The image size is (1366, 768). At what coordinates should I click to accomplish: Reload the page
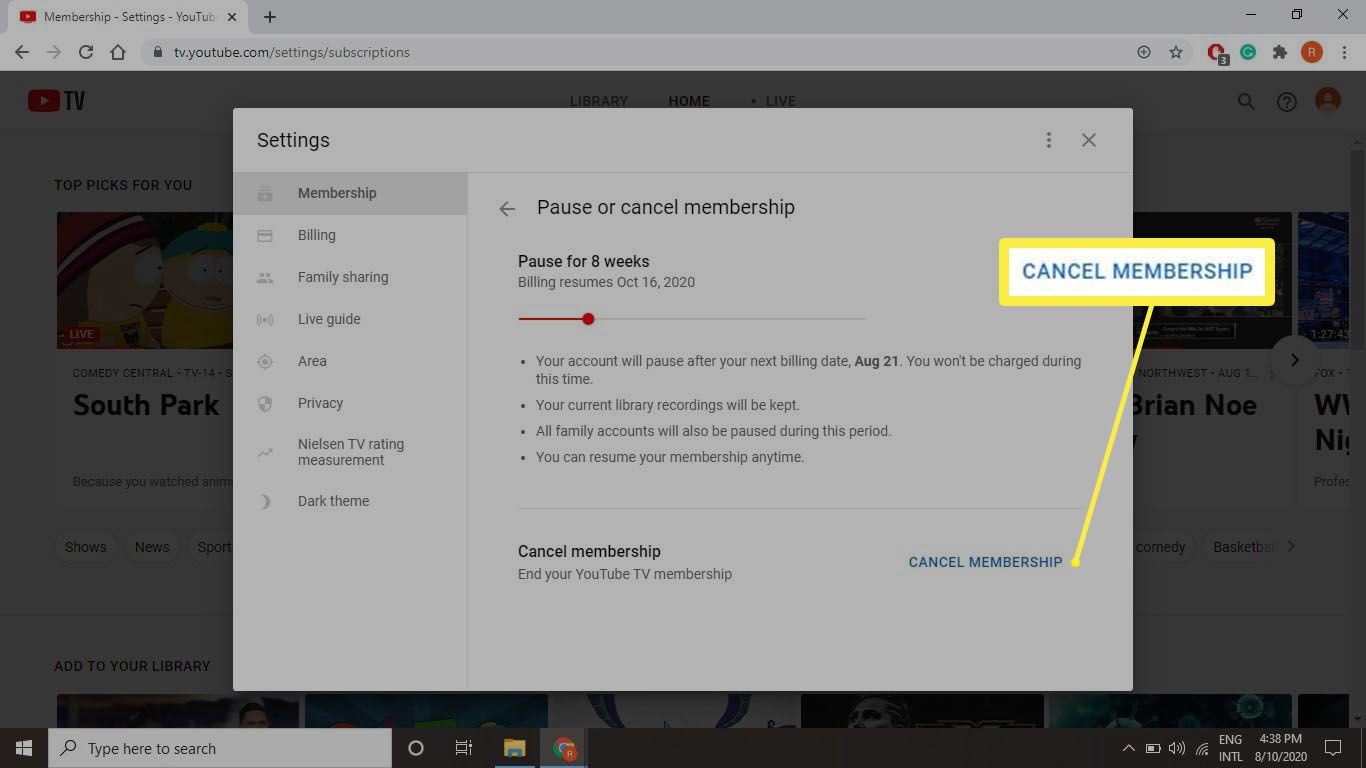point(86,52)
